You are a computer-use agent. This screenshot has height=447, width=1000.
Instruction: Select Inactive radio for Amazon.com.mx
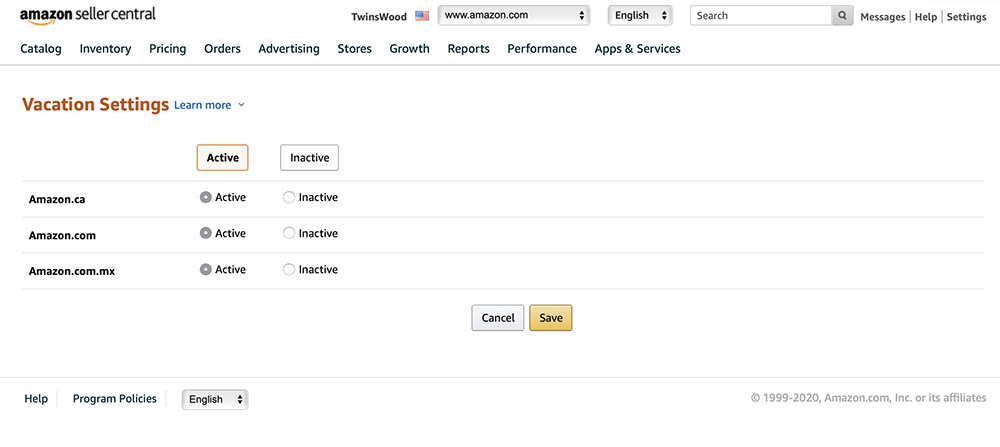289,270
